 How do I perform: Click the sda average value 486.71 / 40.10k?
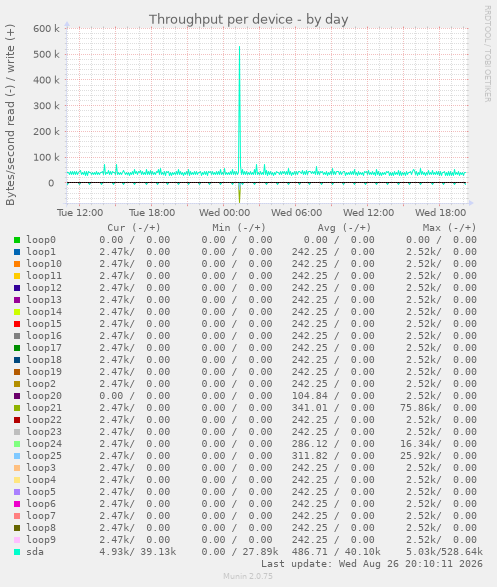click(336, 552)
